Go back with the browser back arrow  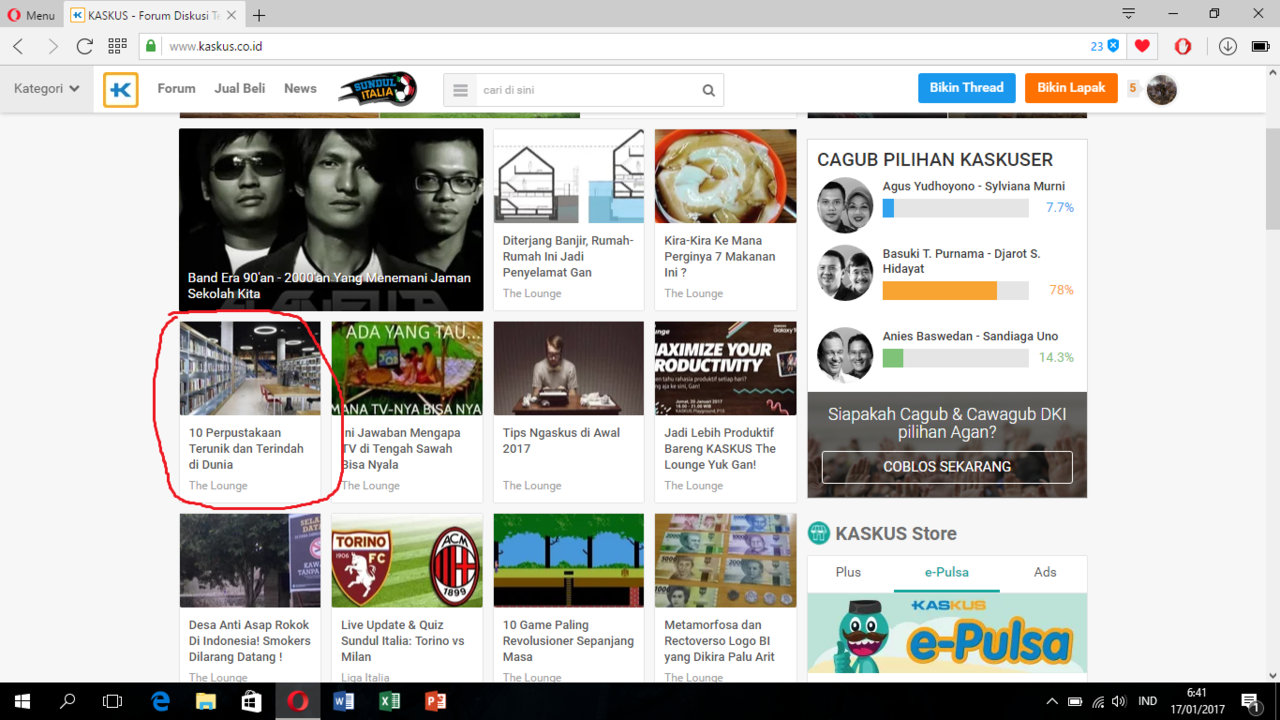click(18, 46)
